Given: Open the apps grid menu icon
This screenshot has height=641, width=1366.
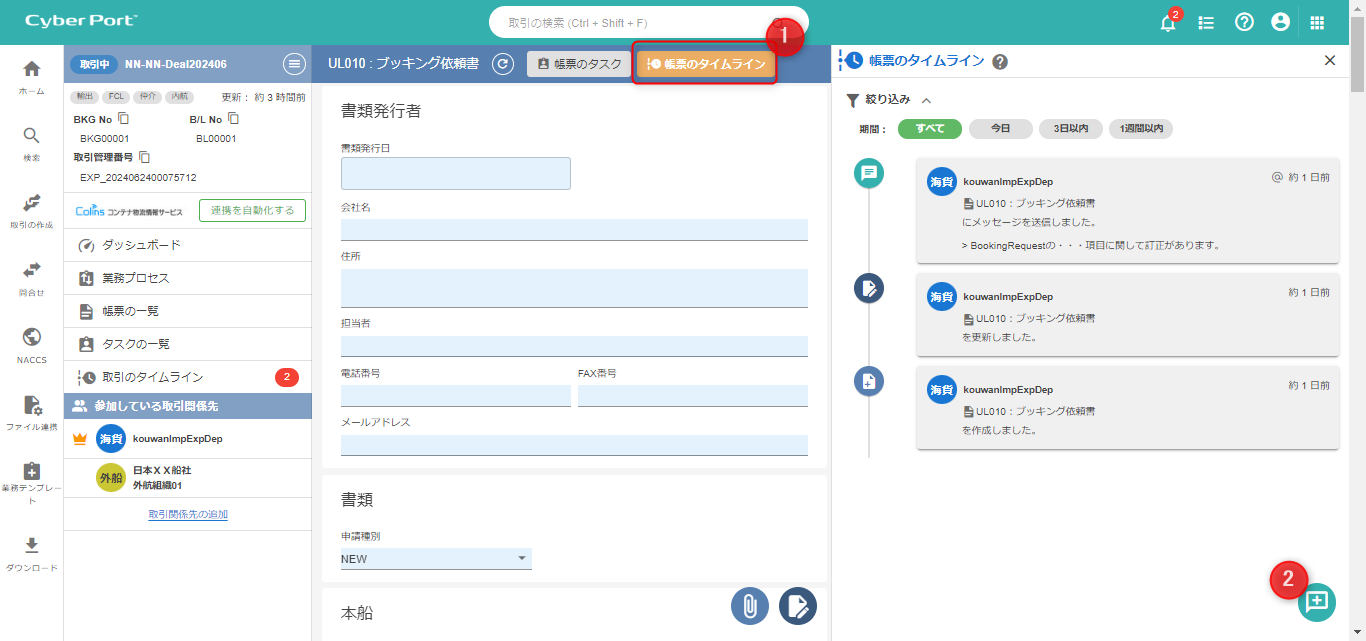Looking at the screenshot, I should point(1317,22).
